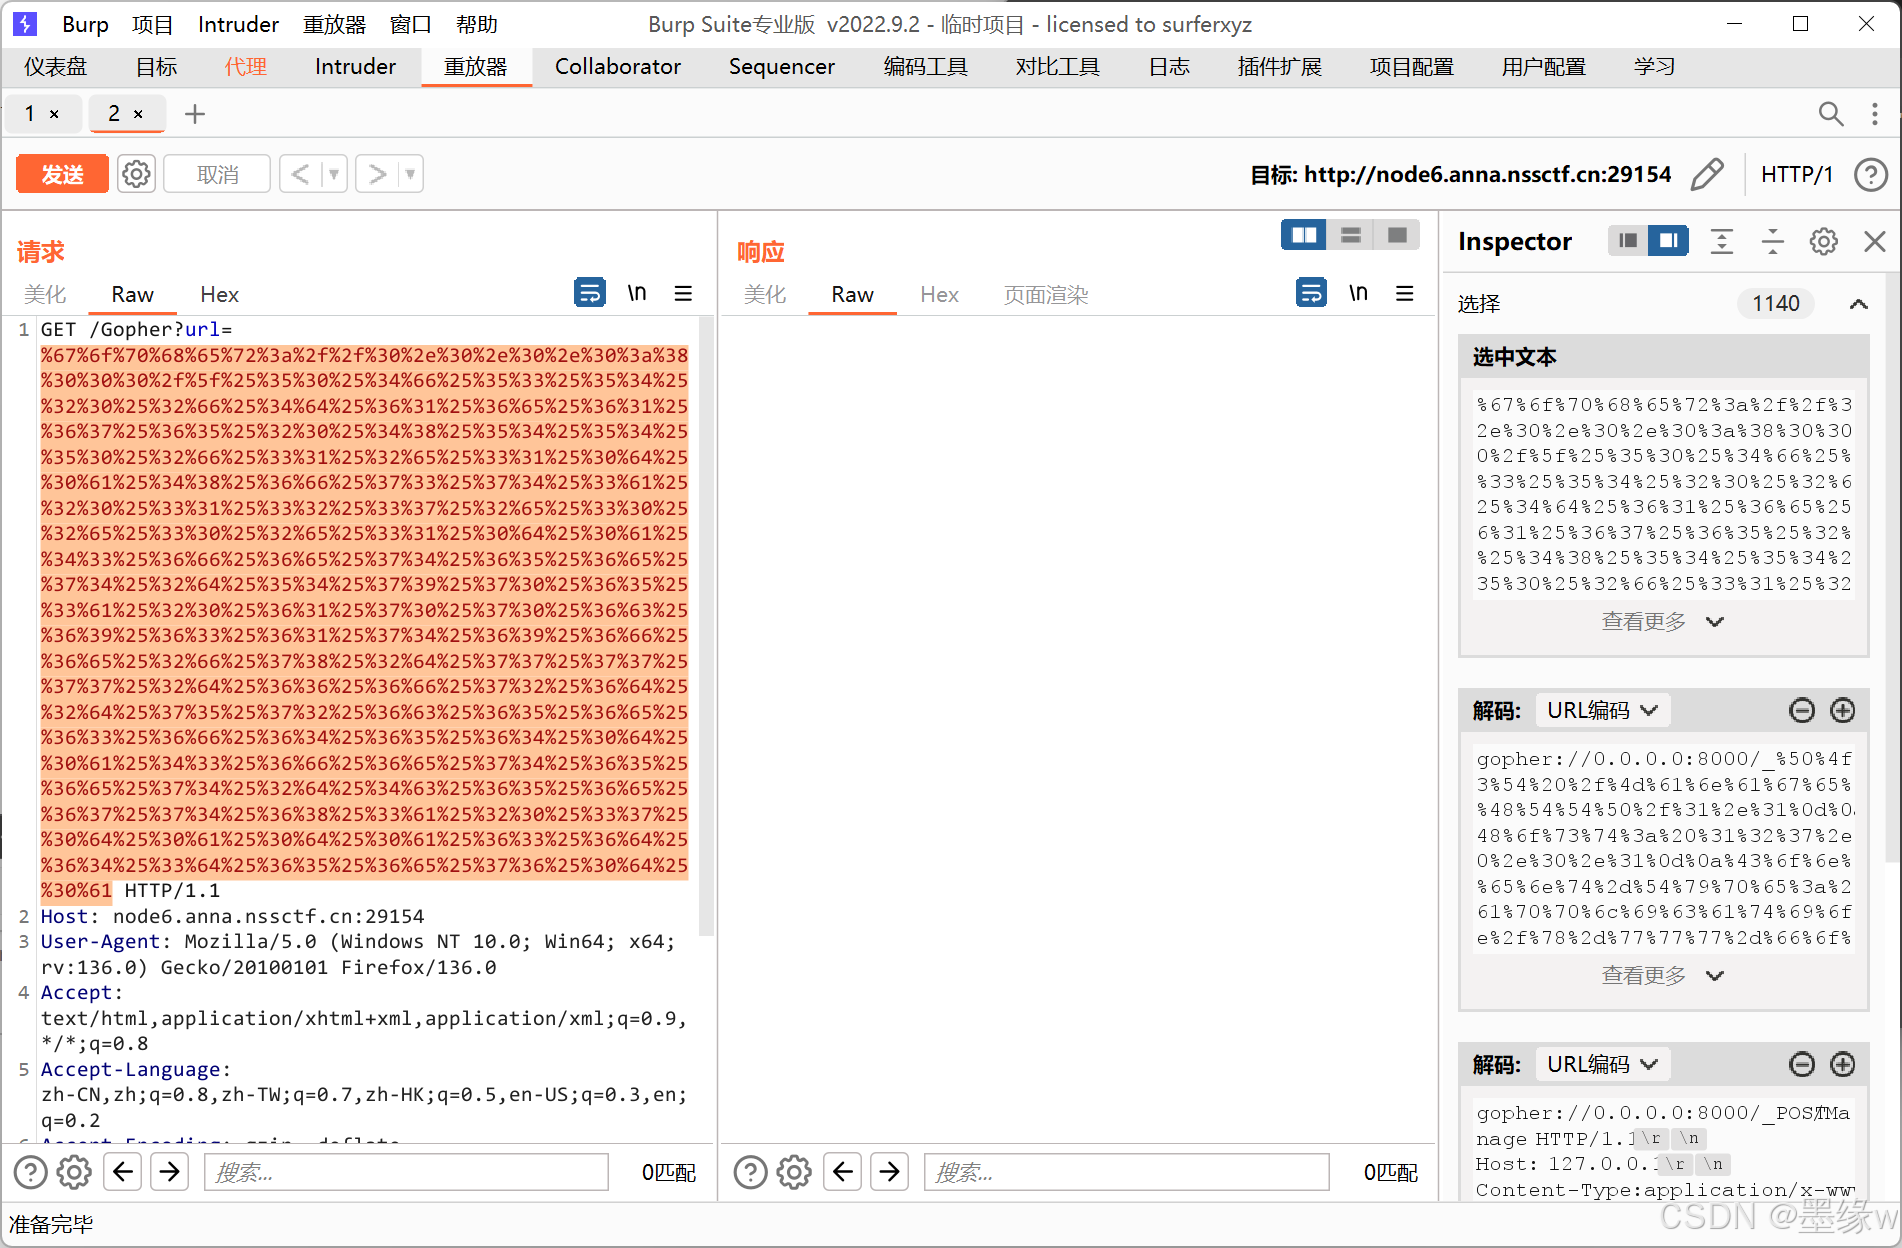The width and height of the screenshot is (1902, 1248).
Task: Open back history dropdown arrow
Action: (334, 174)
